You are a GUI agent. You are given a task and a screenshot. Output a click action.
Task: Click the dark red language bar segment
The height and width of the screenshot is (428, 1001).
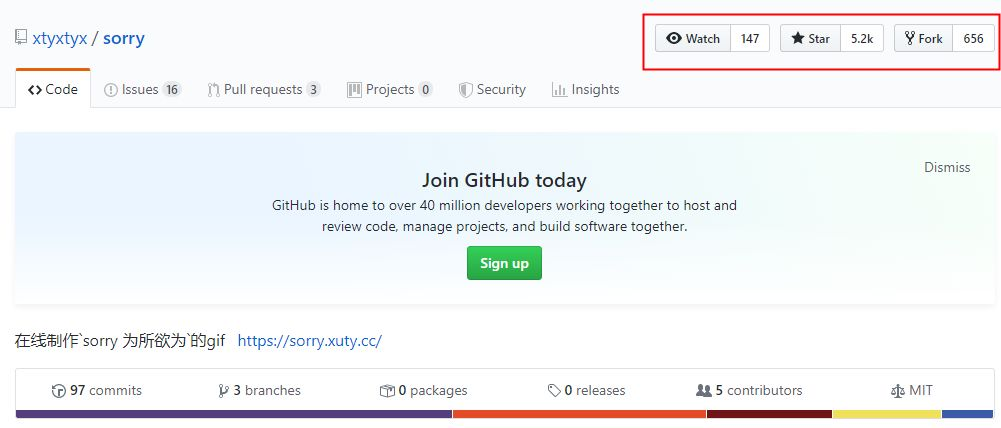coord(769,414)
